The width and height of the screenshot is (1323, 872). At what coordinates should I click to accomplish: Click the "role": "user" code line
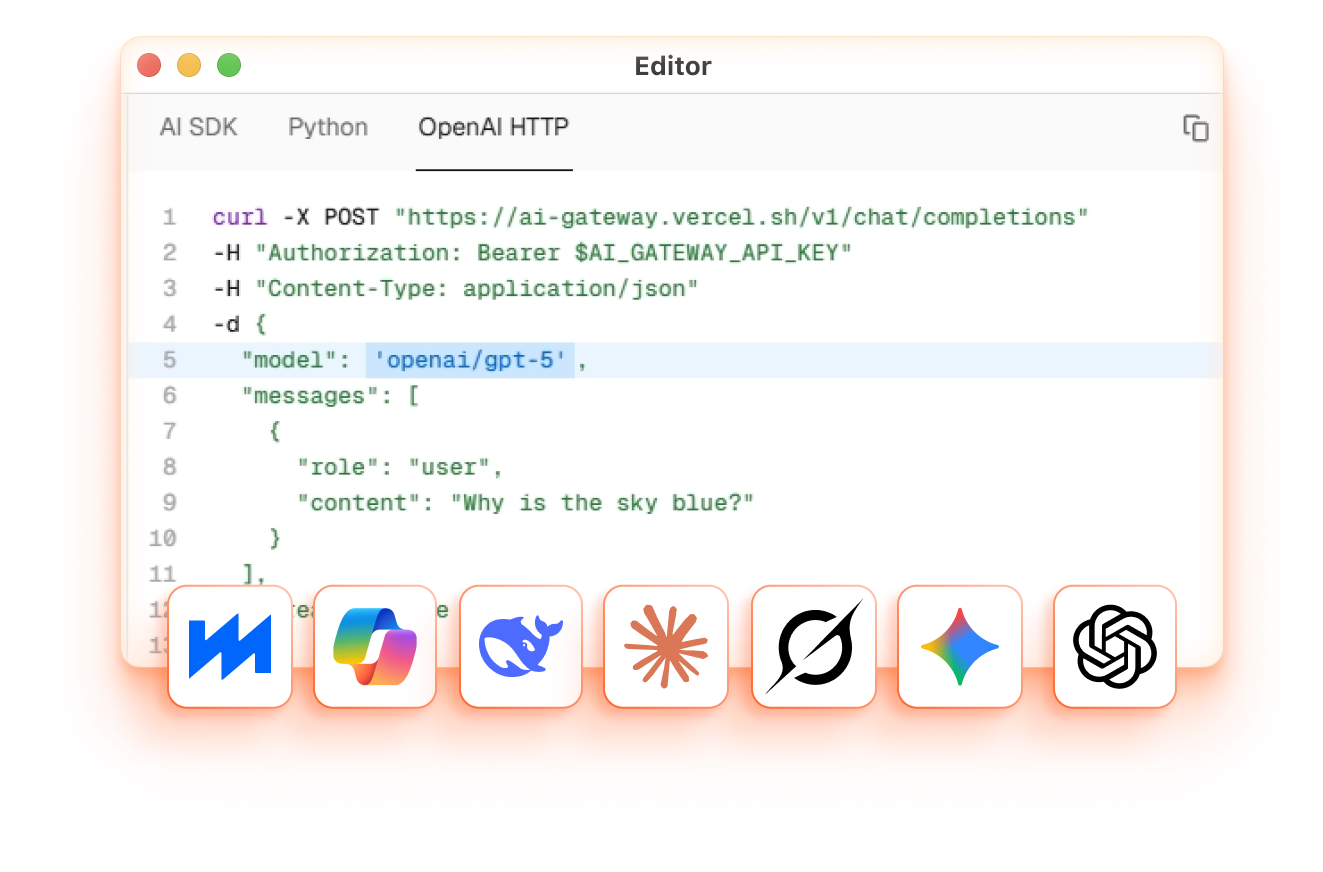coord(400,467)
